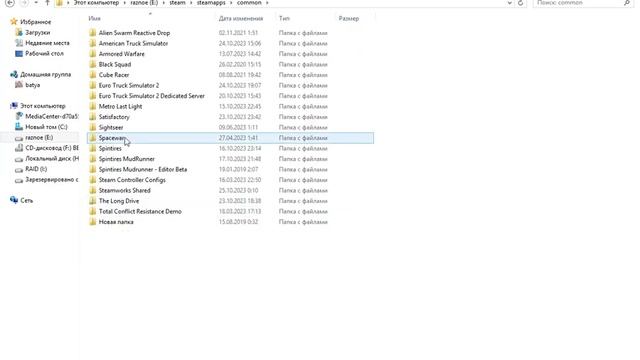
Task: Open Локальный диск (H in sidebar
Action: [x=52, y=158]
